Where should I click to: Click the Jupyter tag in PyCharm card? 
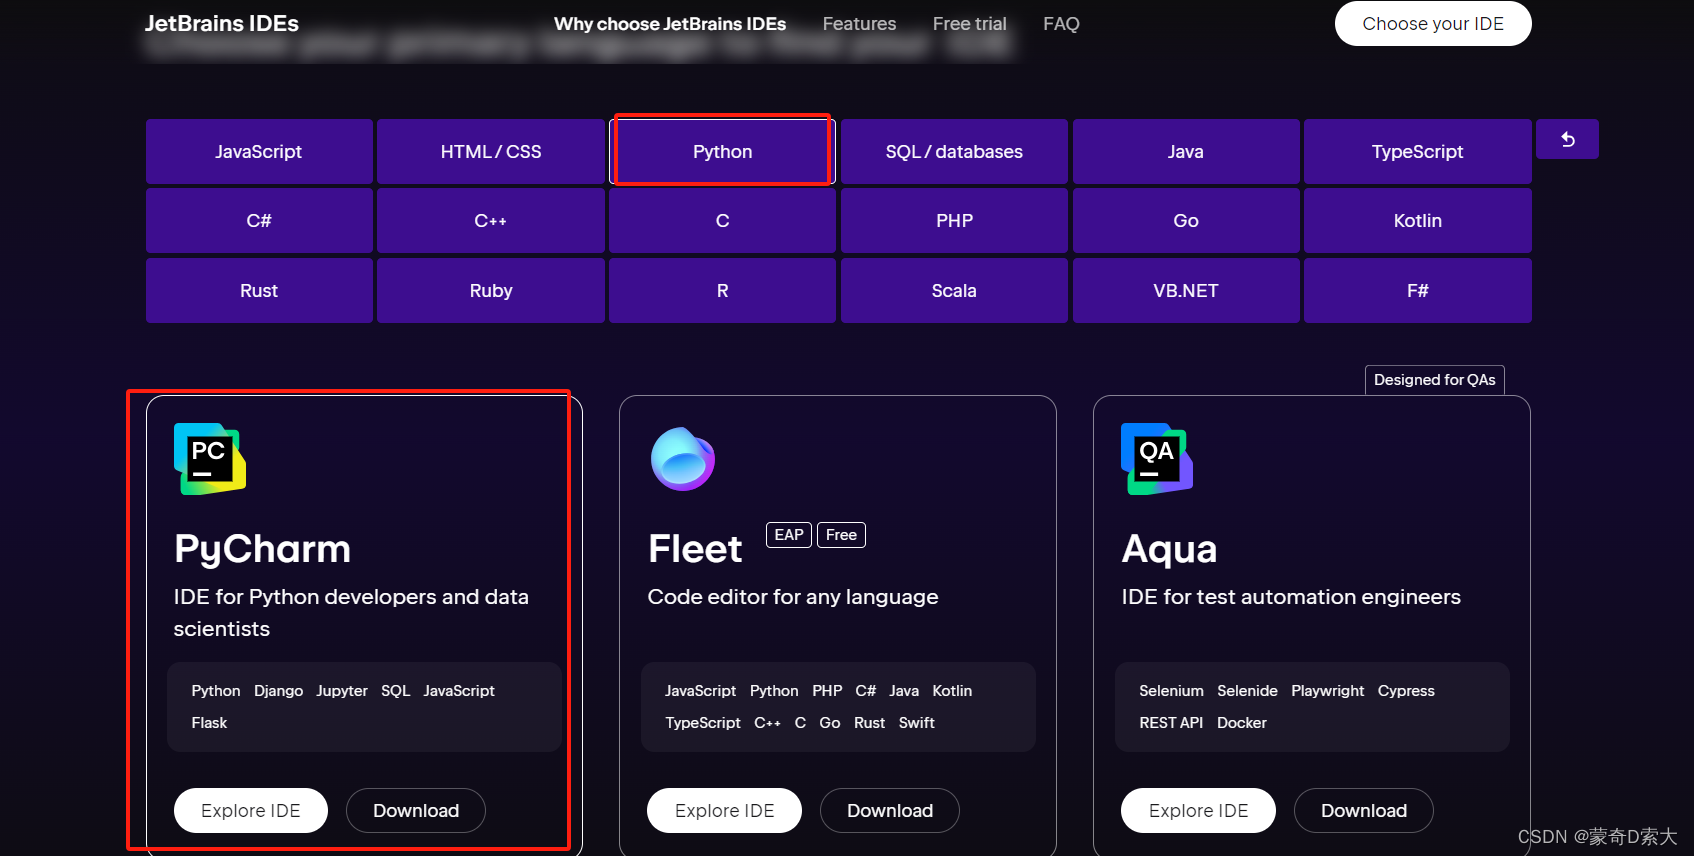coord(342,691)
